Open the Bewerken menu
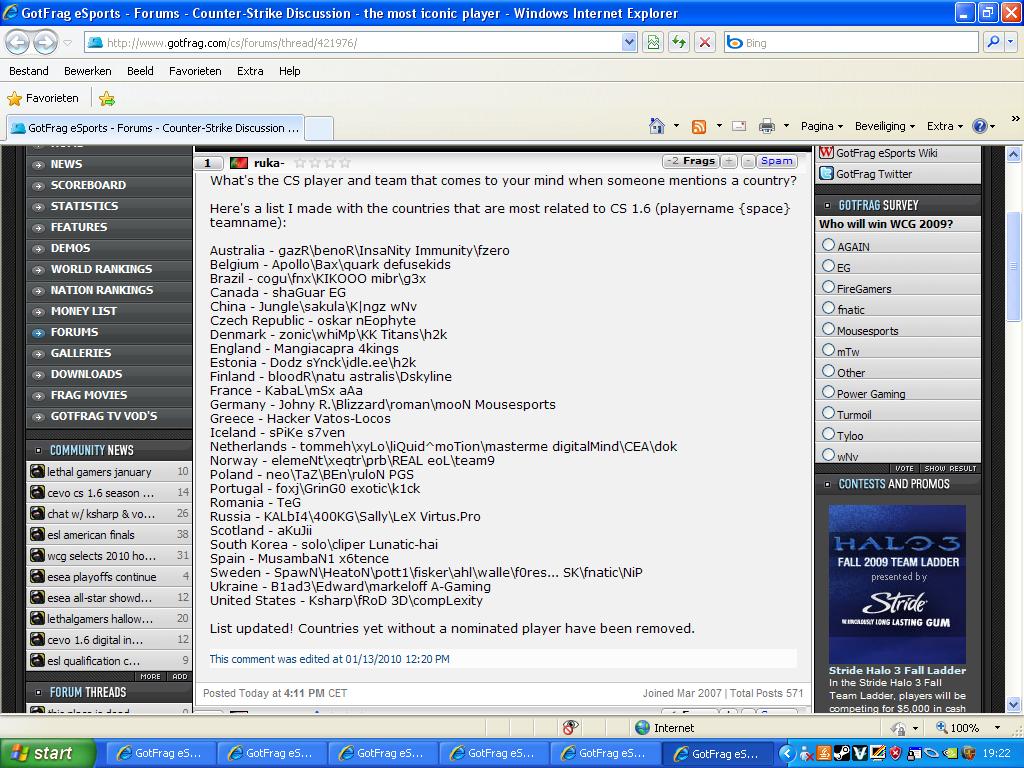Image resolution: width=1024 pixels, height=768 pixels. (88, 71)
